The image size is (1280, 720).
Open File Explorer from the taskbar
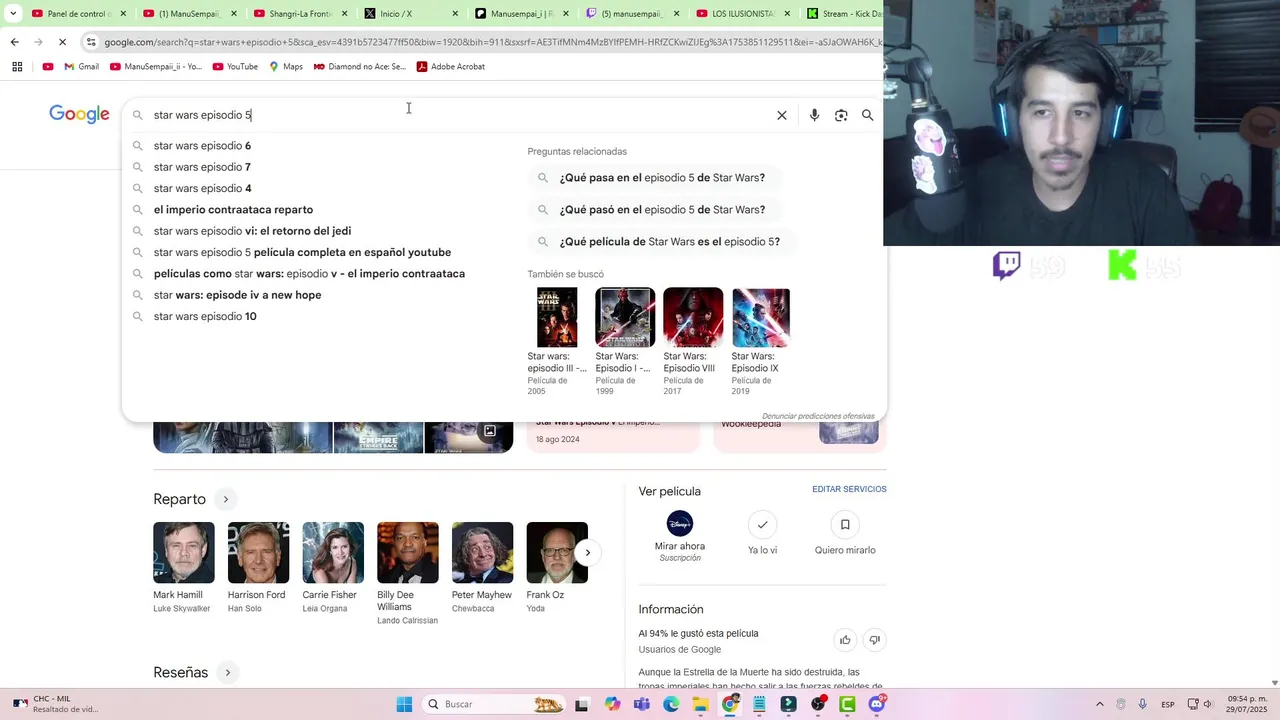pyautogui.click(x=701, y=704)
